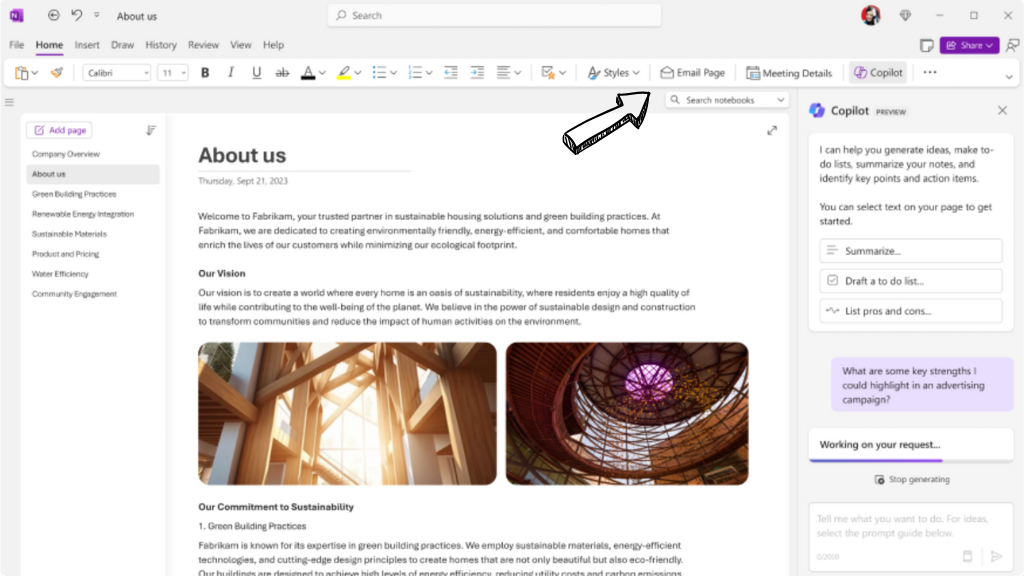The height and width of the screenshot is (576, 1024).
Task: Select Summarize in the Copilot pane
Action: click(910, 250)
